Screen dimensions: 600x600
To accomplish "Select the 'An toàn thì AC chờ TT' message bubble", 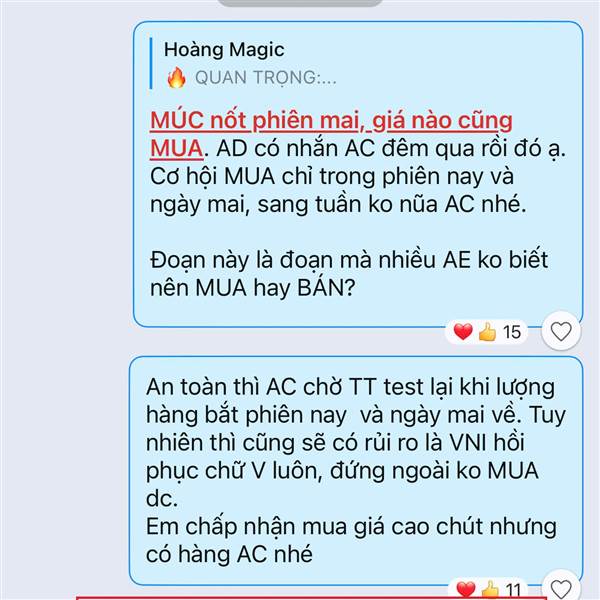I will point(356,471).
